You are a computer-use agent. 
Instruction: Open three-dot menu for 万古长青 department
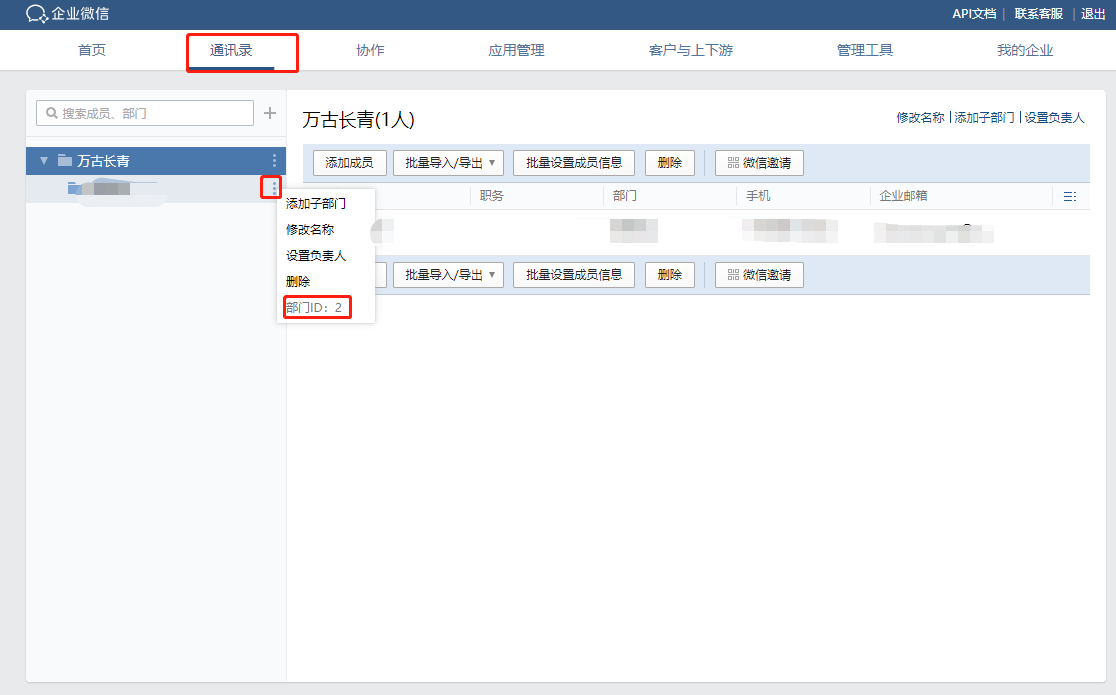pyautogui.click(x=274, y=160)
